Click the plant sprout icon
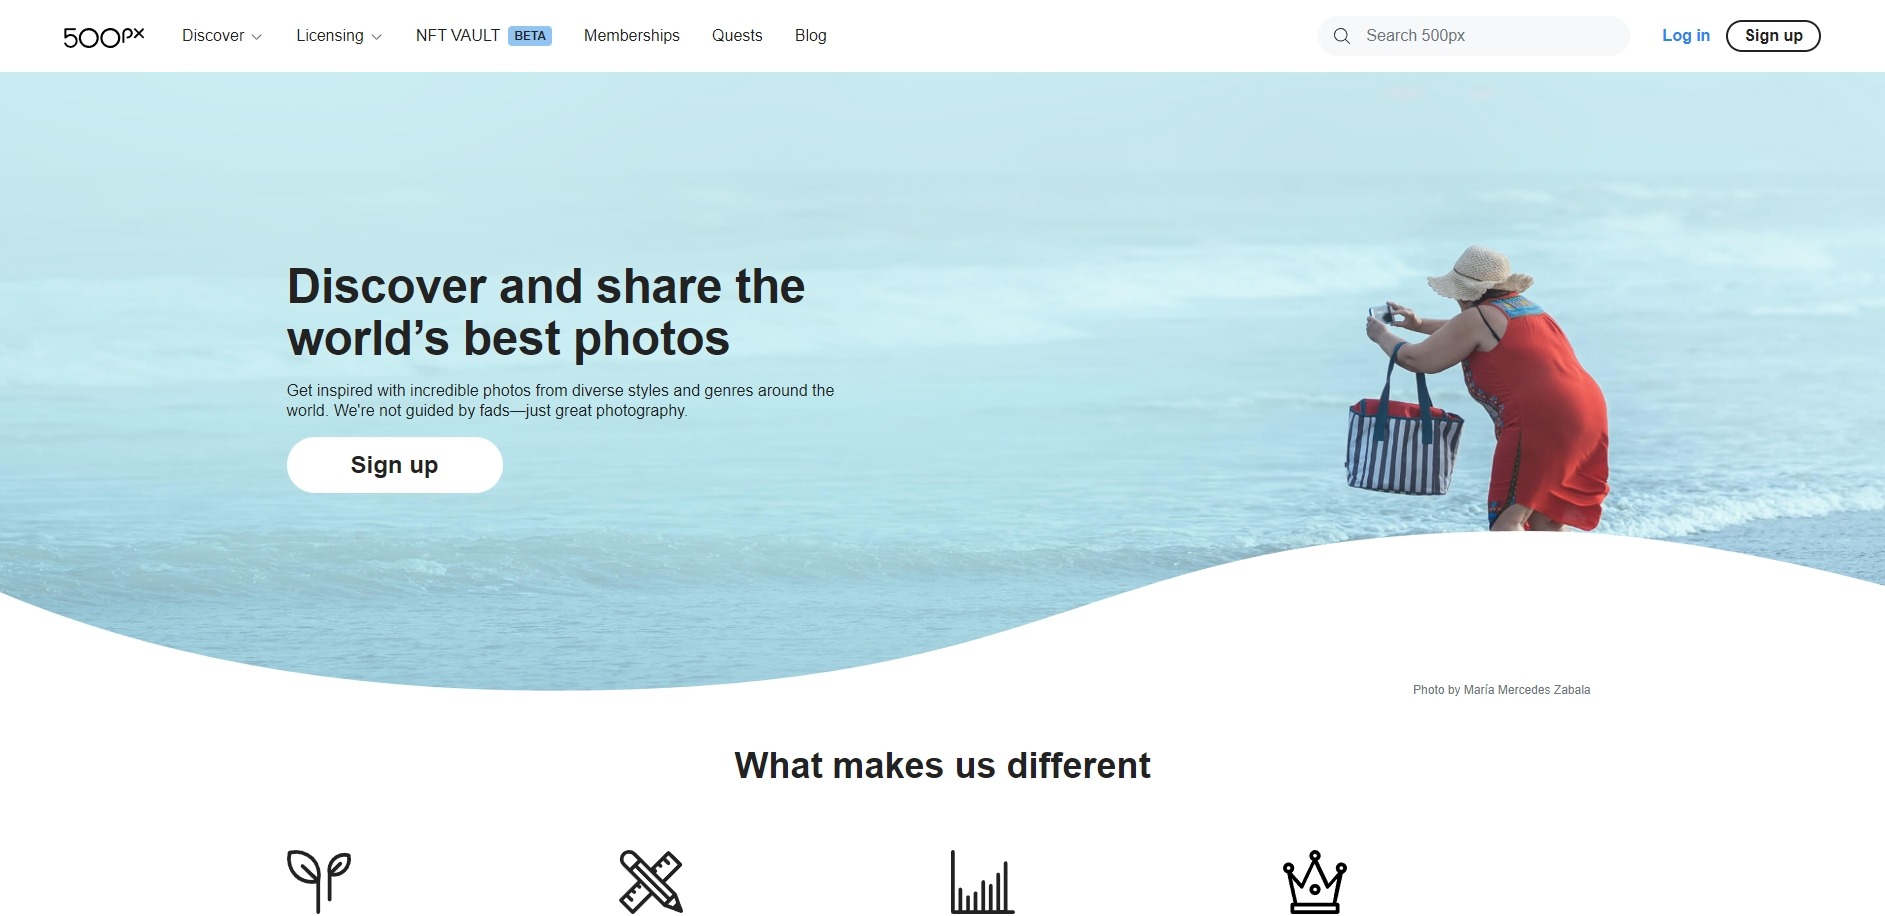1885x916 pixels. click(x=319, y=881)
